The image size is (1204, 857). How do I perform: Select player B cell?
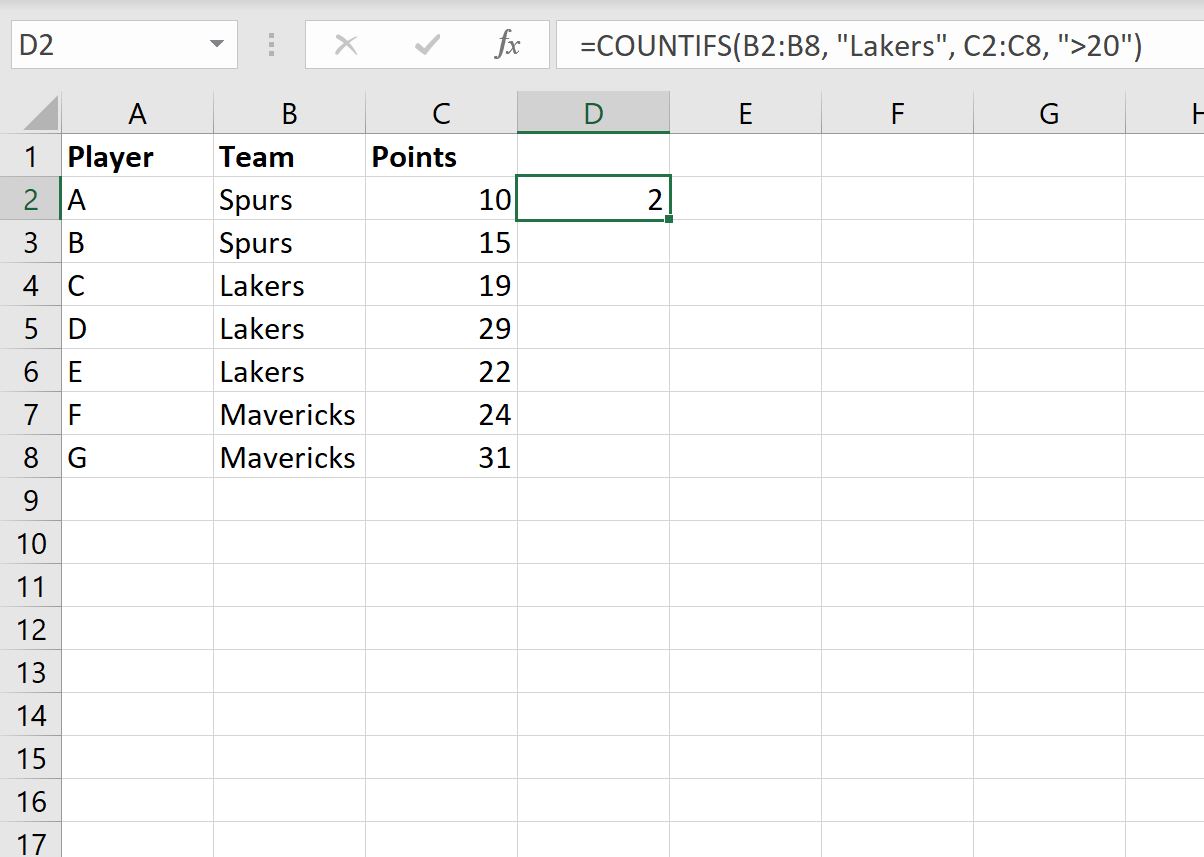click(138, 242)
